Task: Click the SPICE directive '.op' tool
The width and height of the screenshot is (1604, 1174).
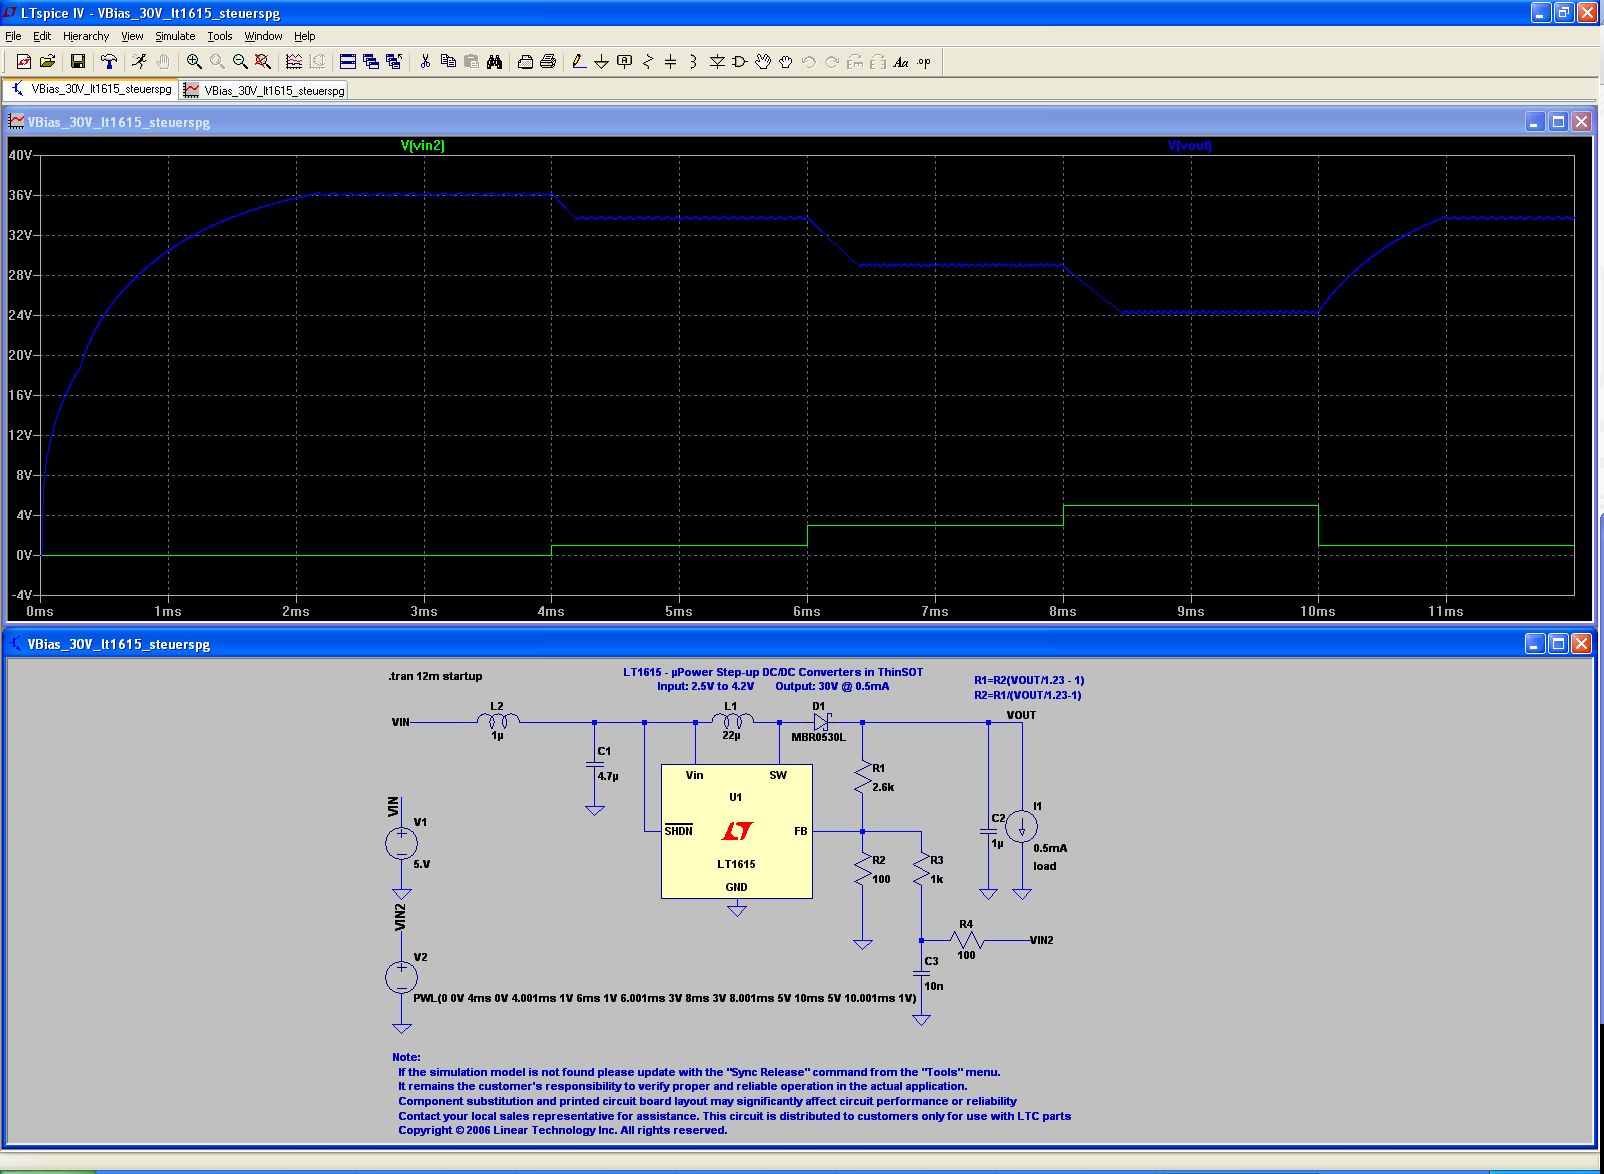Action: [x=924, y=62]
